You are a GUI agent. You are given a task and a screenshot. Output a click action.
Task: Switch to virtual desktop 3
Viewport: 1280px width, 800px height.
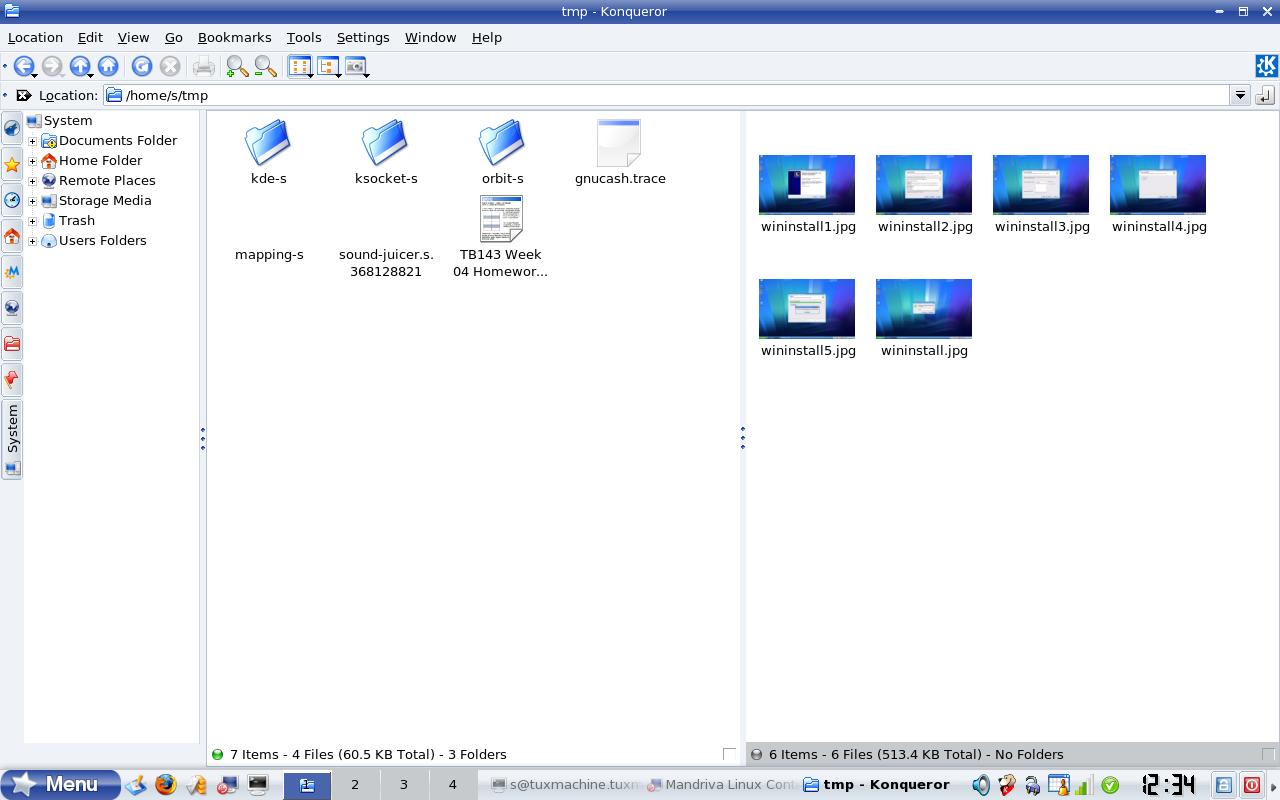(404, 785)
